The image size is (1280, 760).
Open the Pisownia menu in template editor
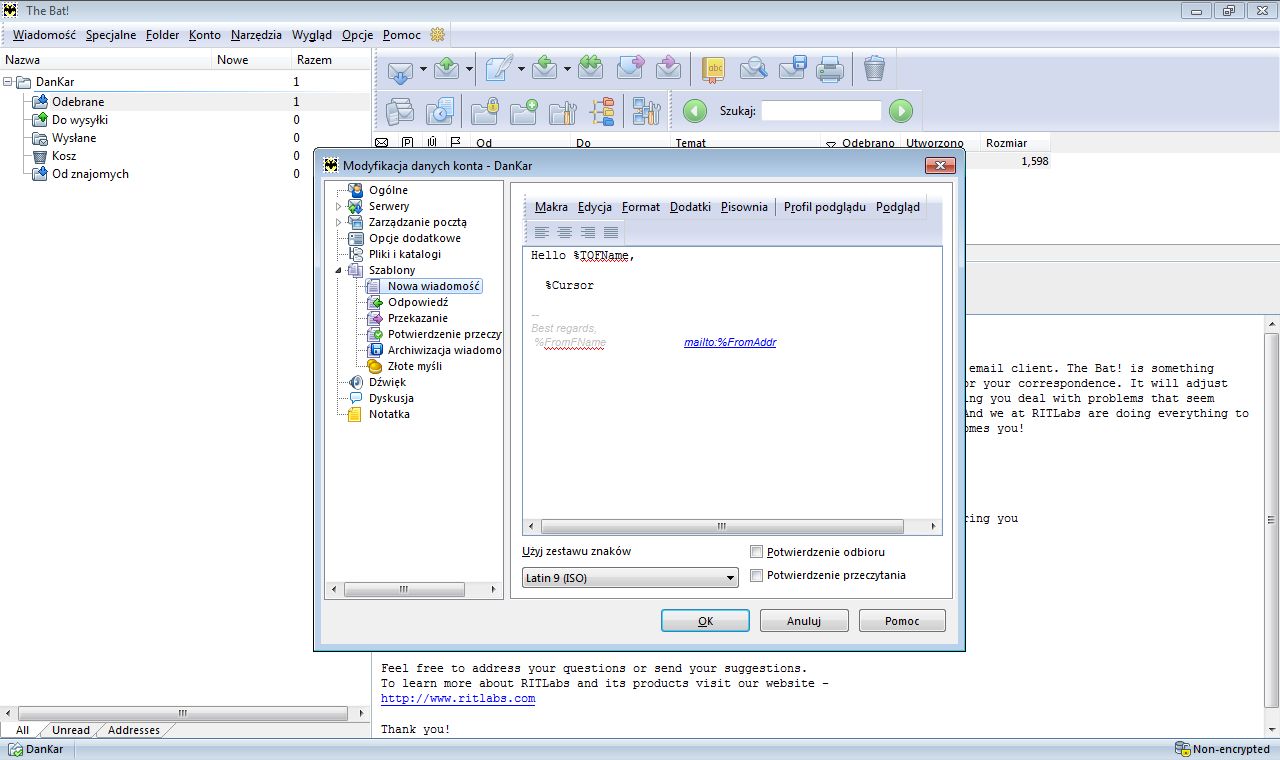(744, 207)
